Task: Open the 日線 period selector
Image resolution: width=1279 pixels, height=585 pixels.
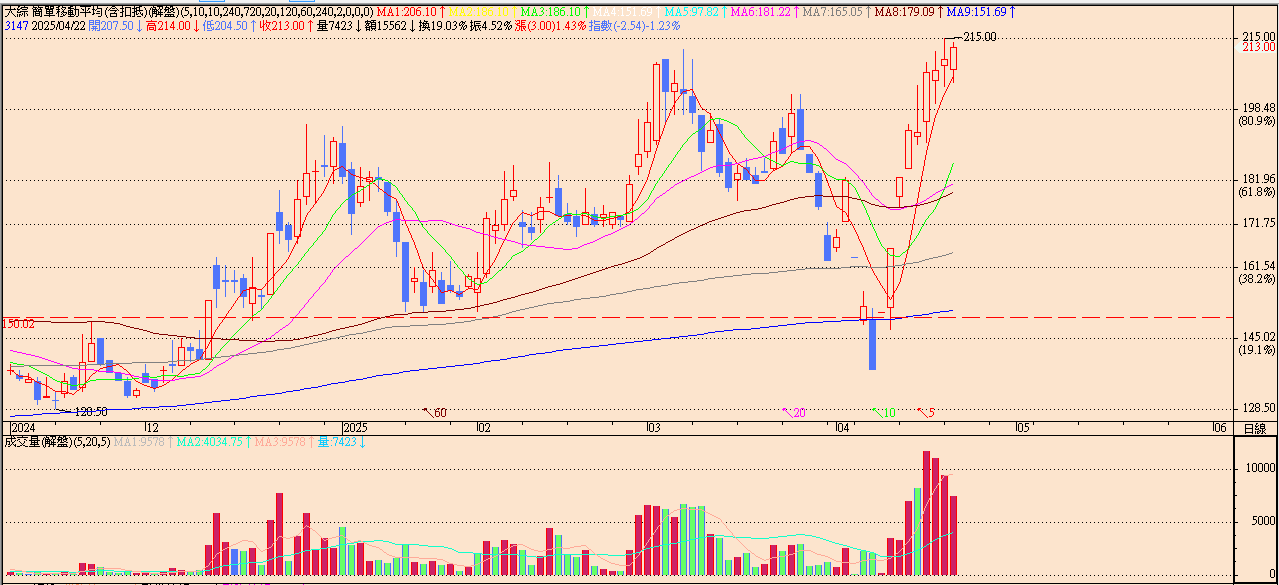Action: [1254, 428]
